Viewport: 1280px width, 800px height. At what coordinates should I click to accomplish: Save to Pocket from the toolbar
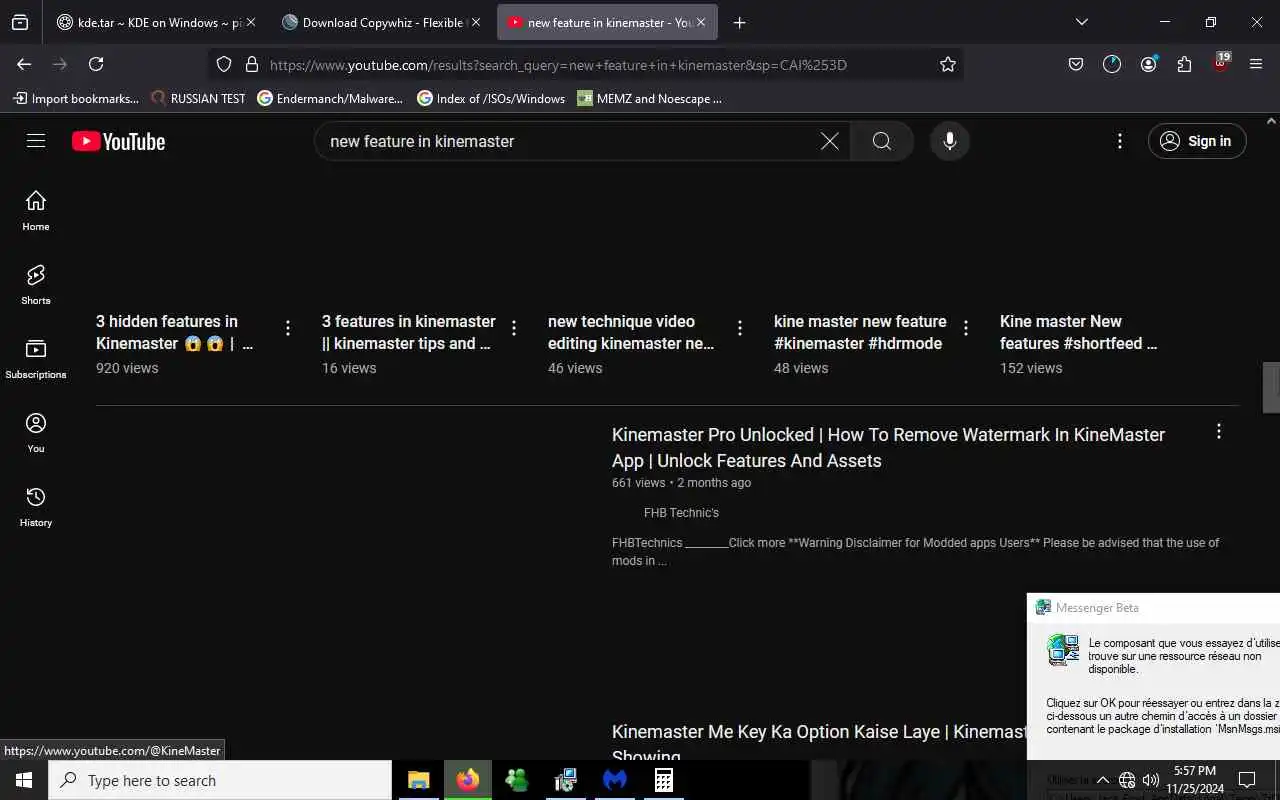coord(1076,64)
